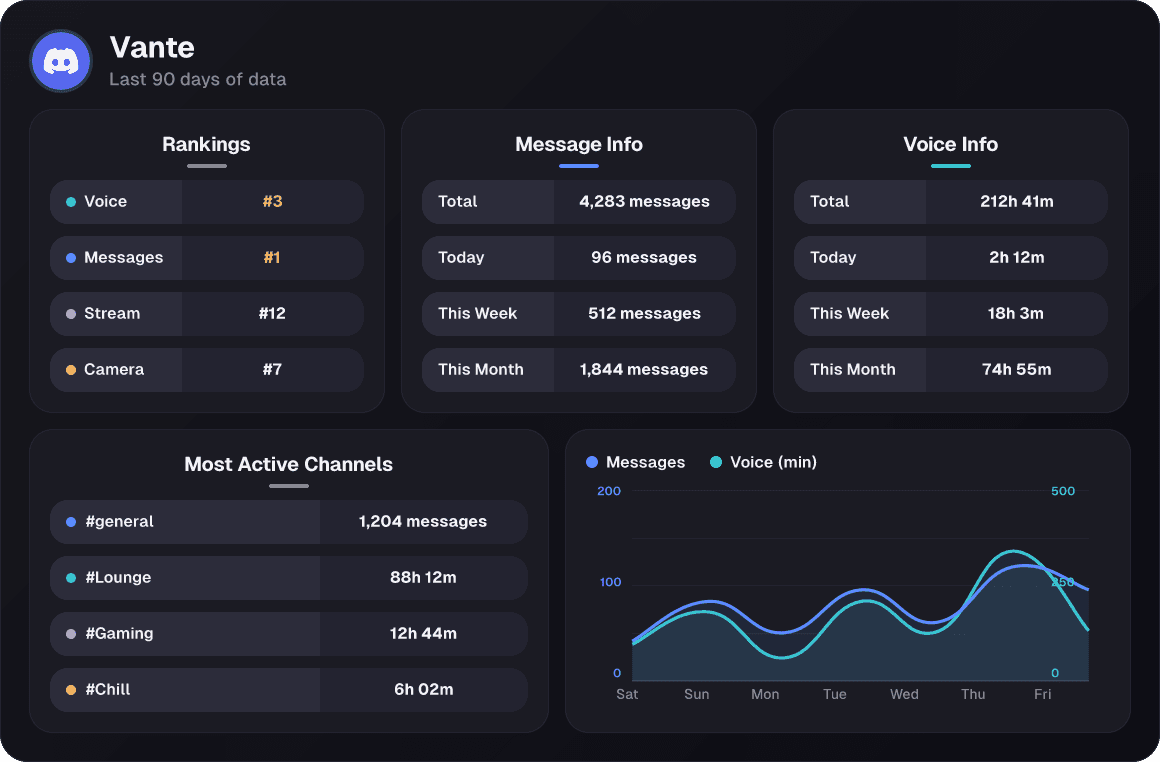
Task: Select the Voice Info card title
Action: click(x=951, y=144)
